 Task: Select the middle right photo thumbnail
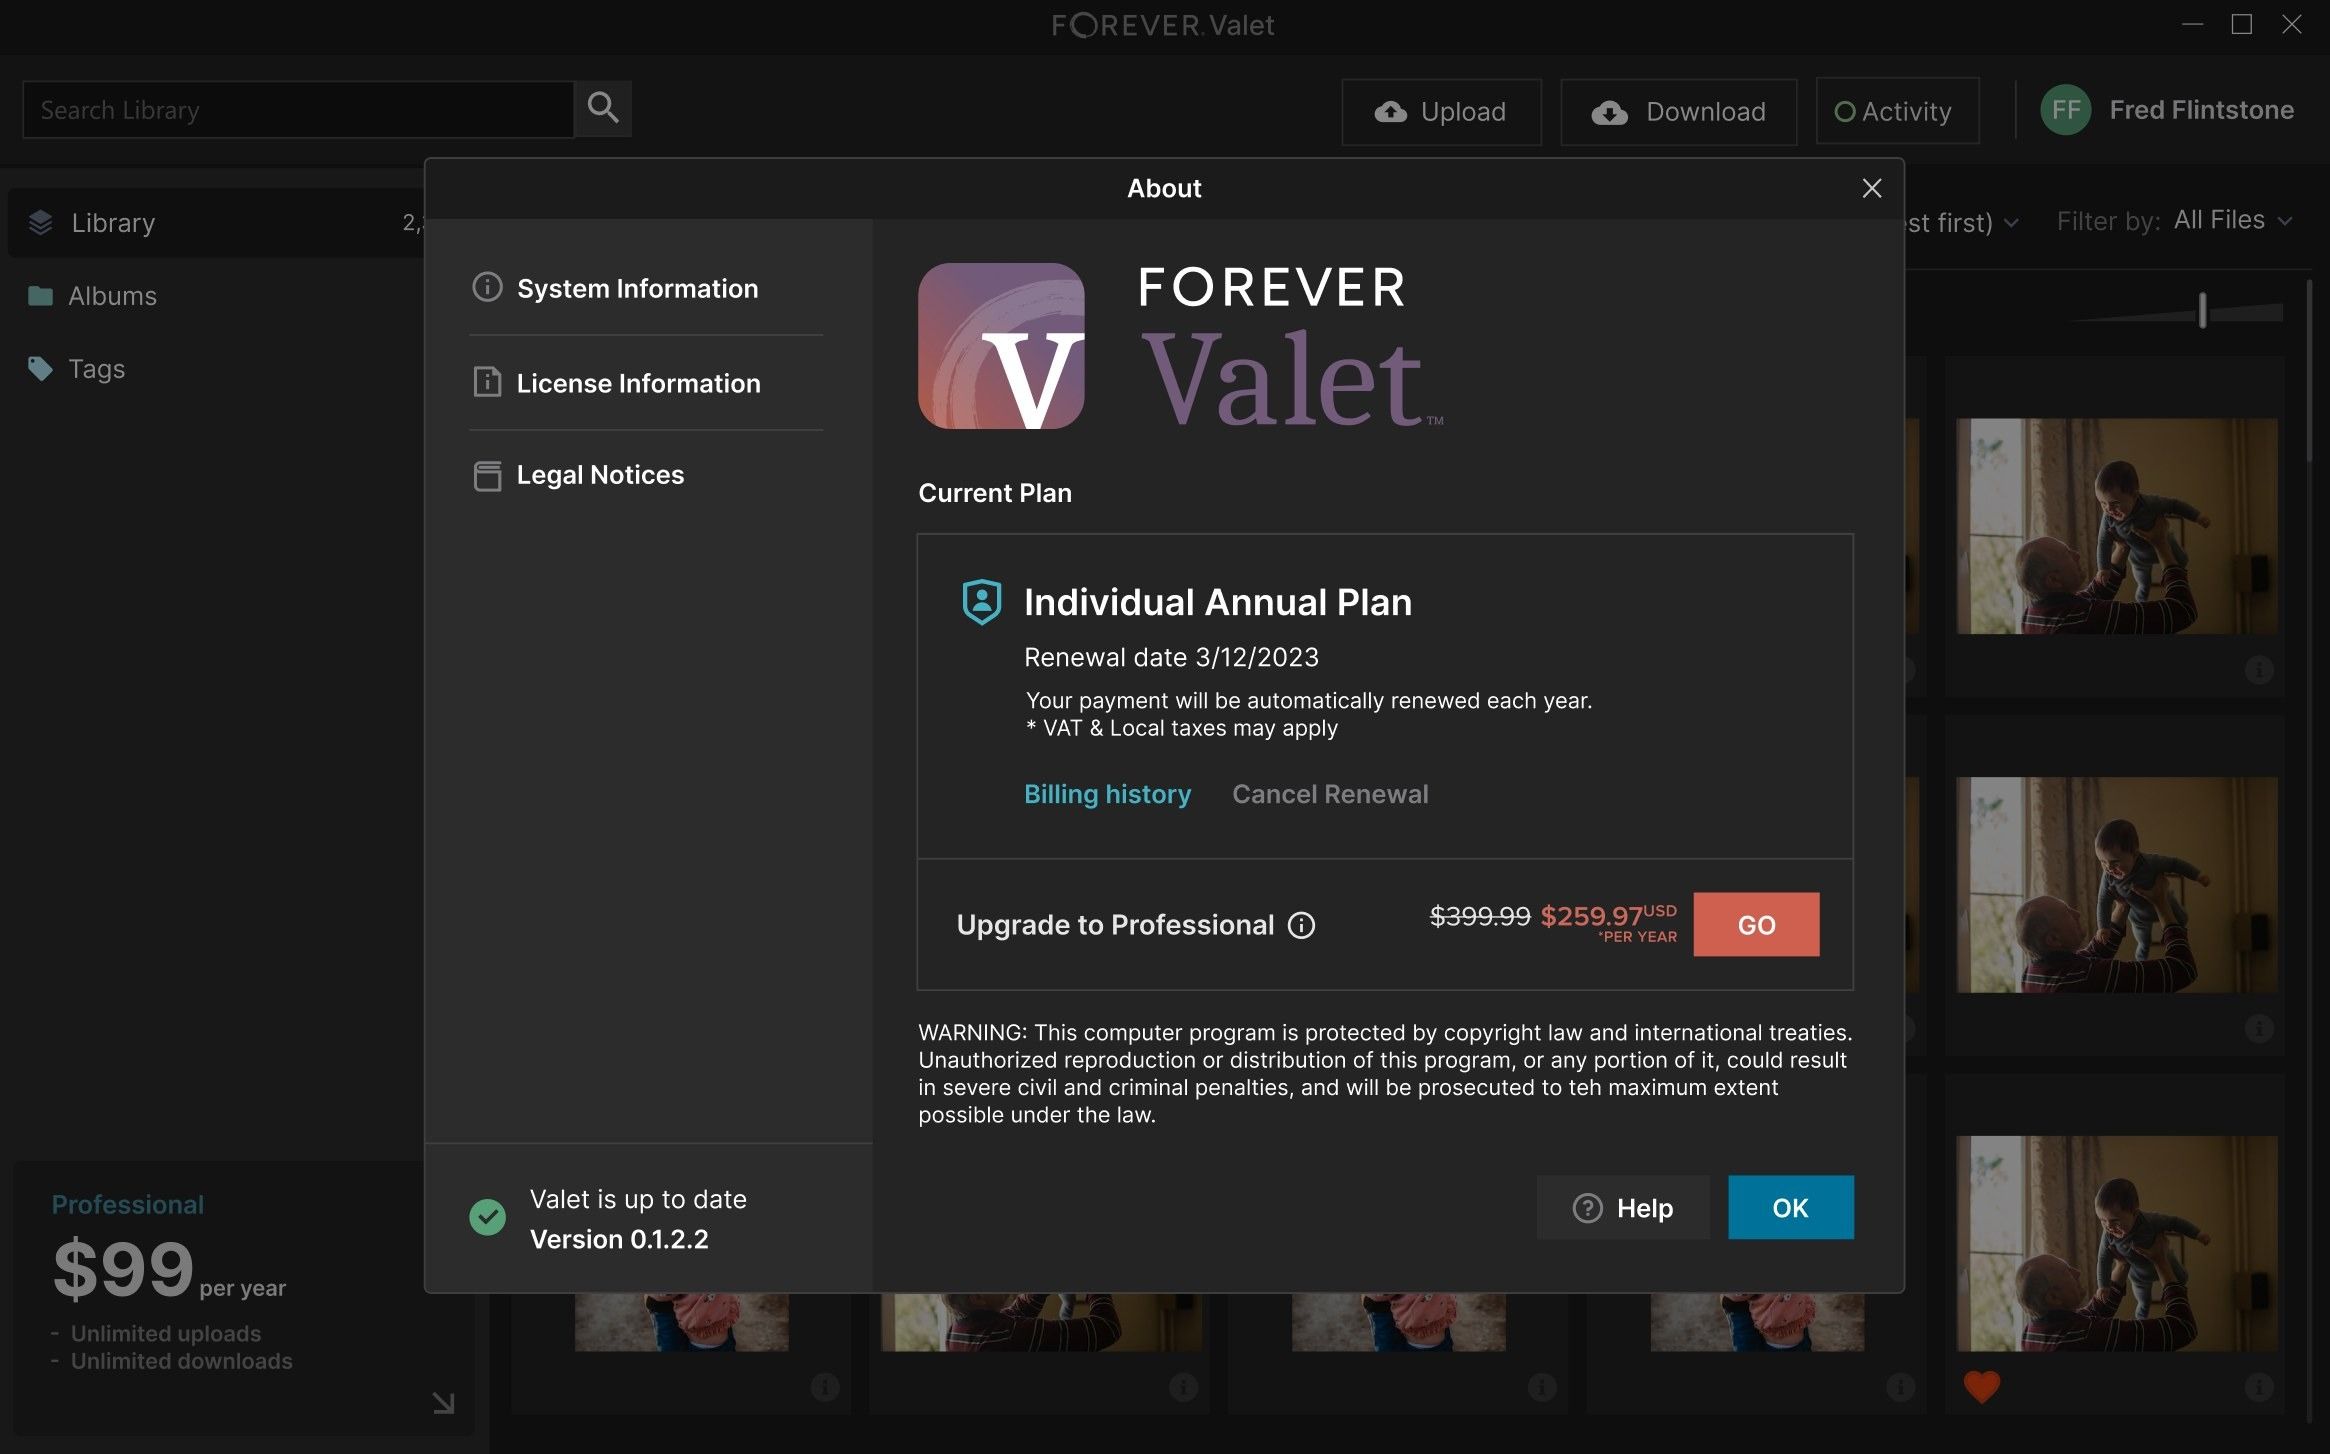point(2117,885)
